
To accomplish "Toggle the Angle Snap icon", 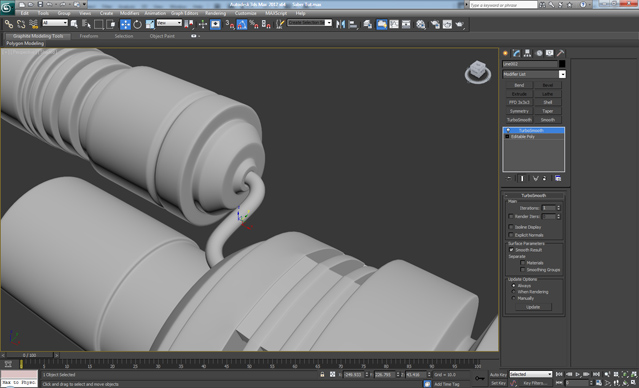I will coord(242,24).
